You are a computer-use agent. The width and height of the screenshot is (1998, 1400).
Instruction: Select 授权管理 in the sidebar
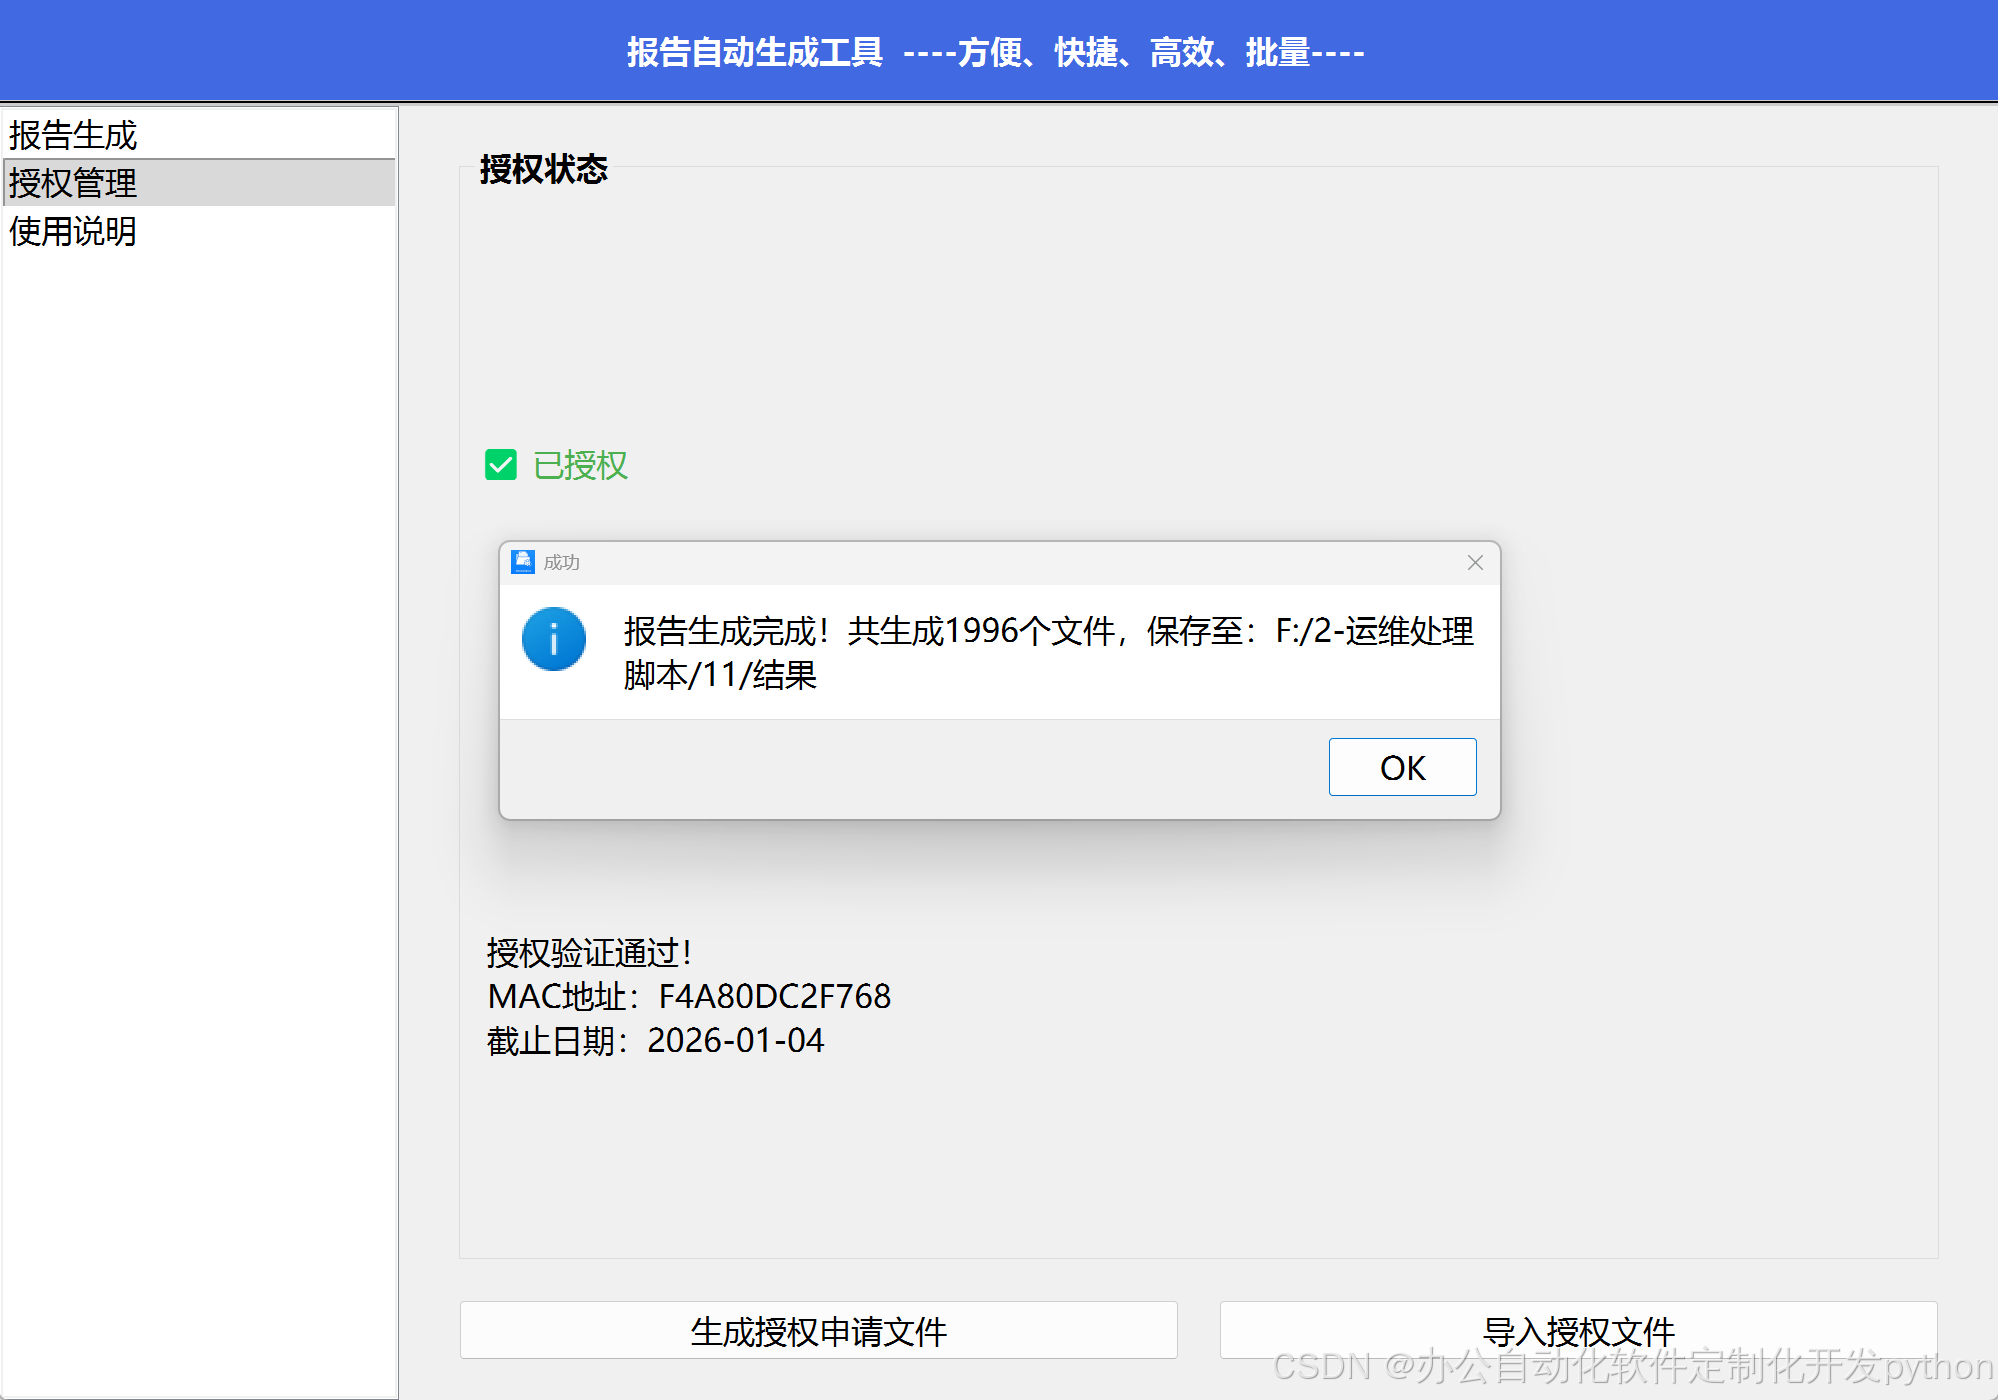click(73, 183)
